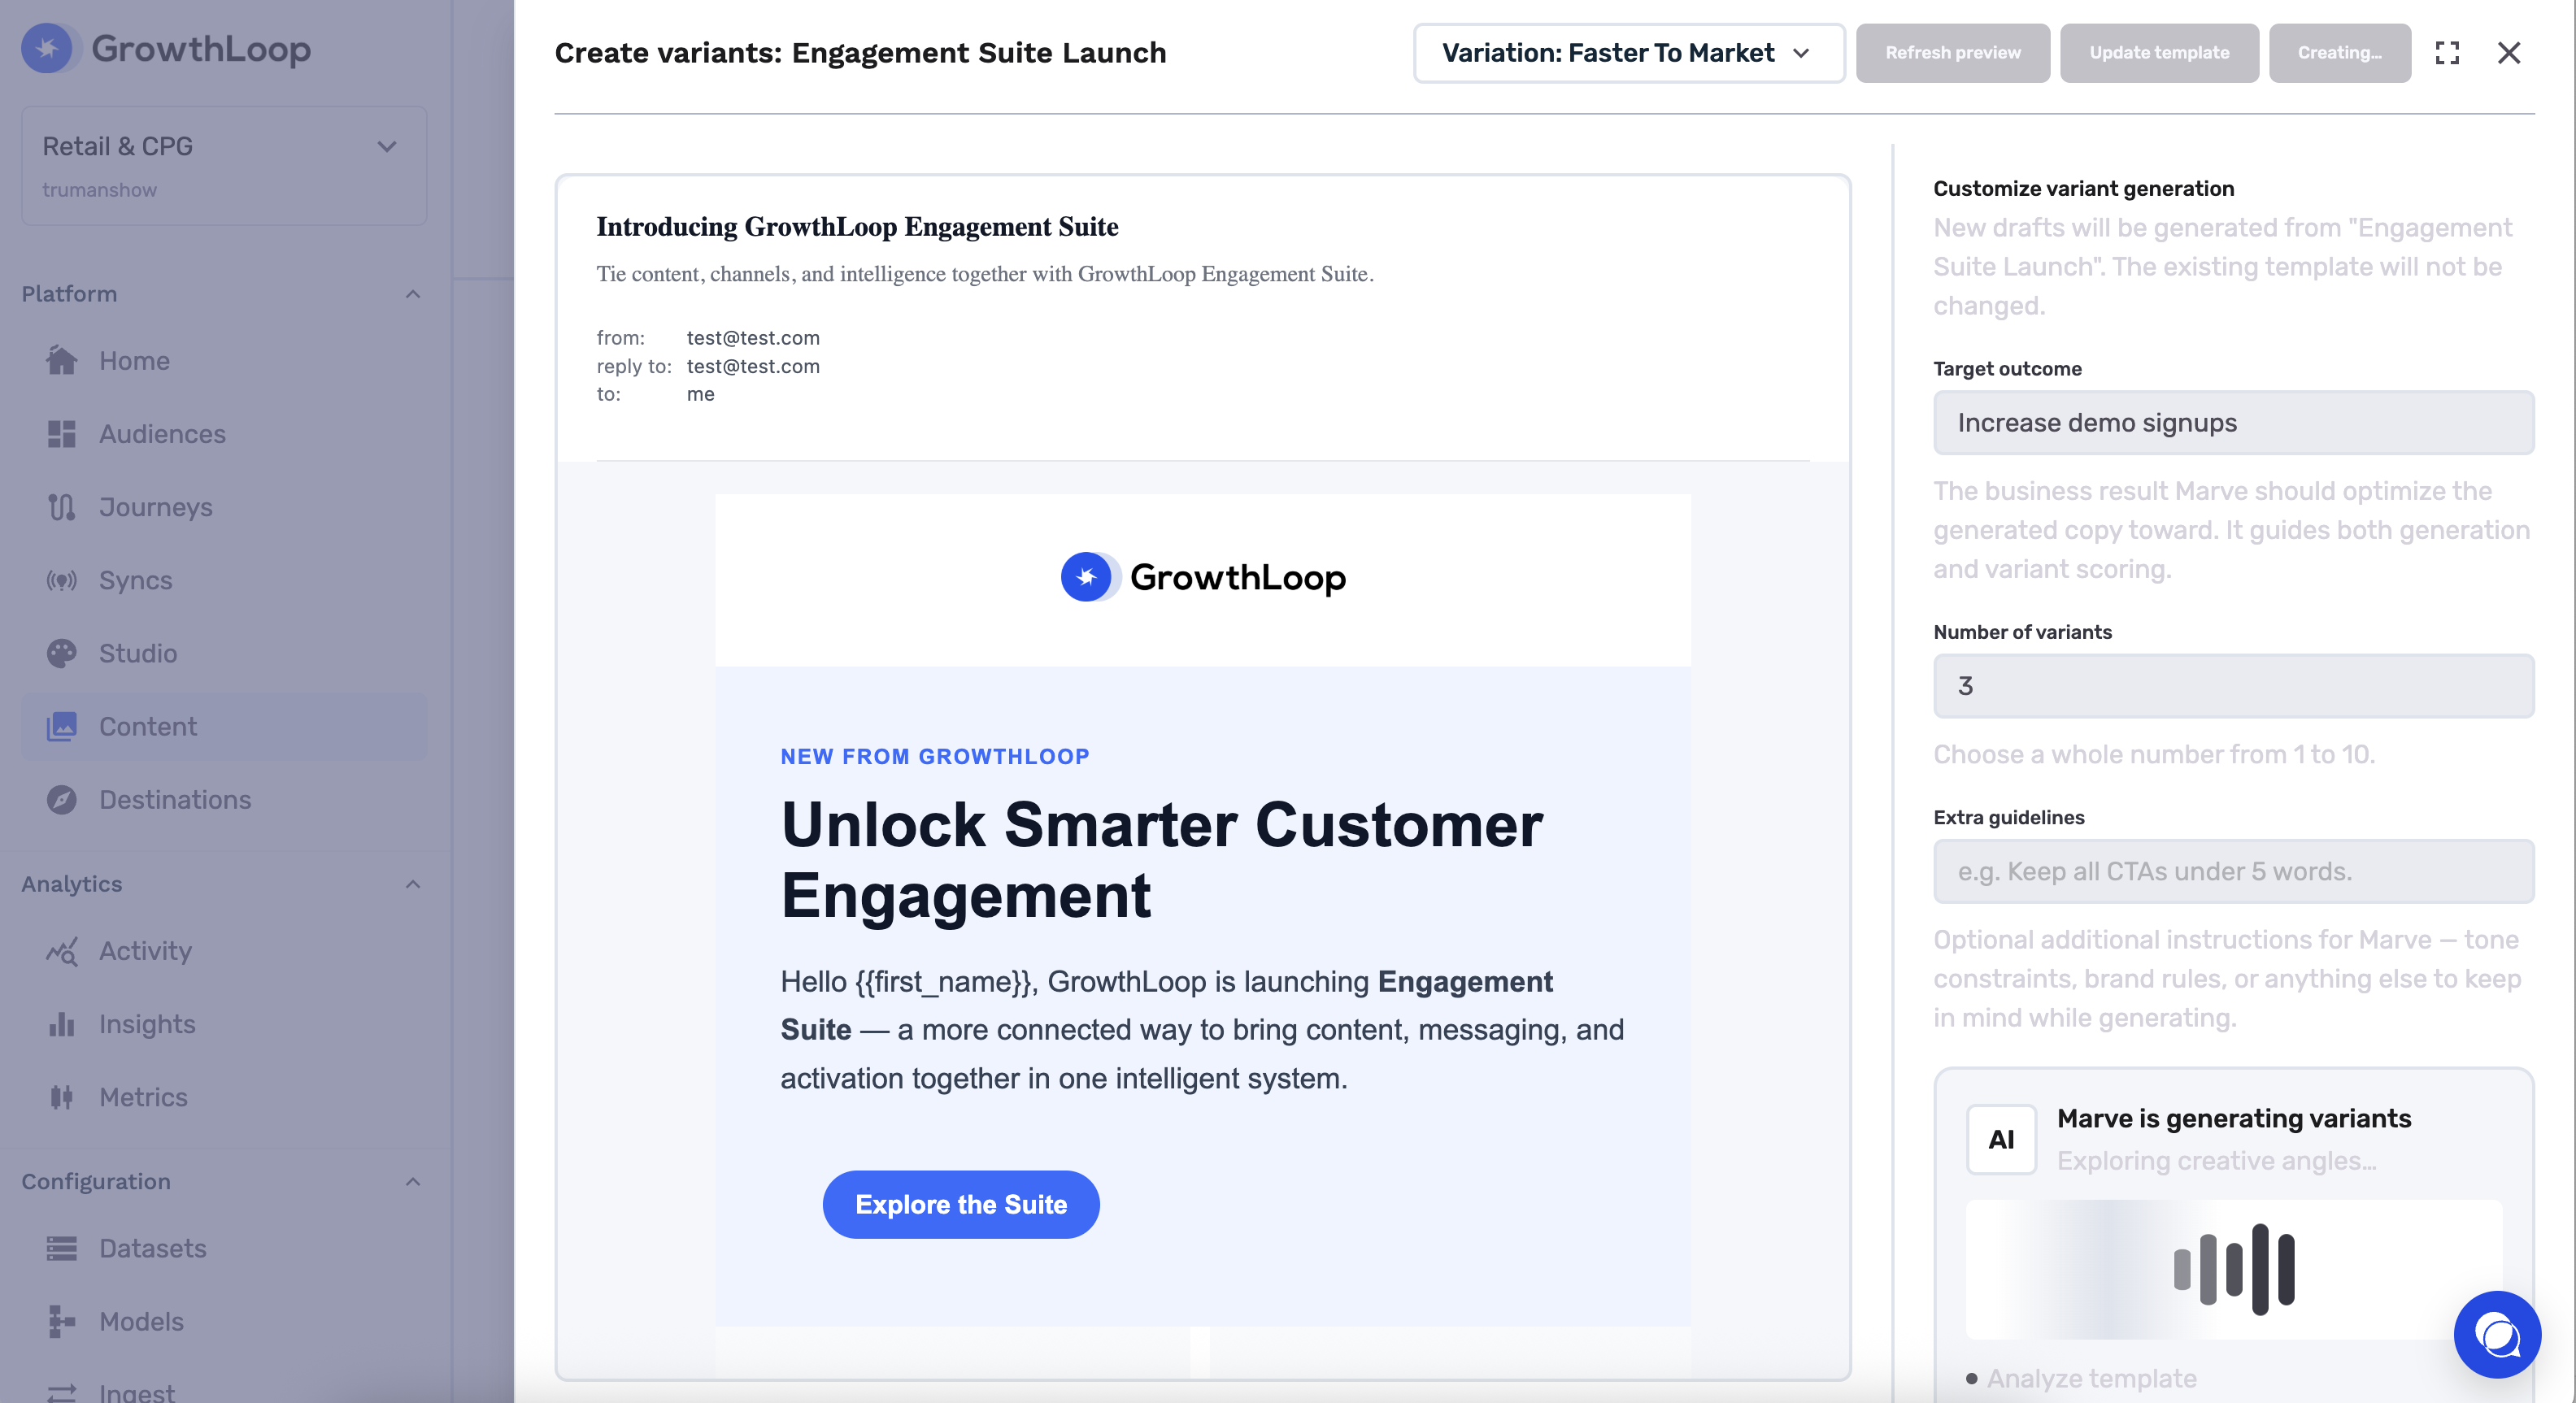Open Activity under Analytics

[x=224, y=951]
